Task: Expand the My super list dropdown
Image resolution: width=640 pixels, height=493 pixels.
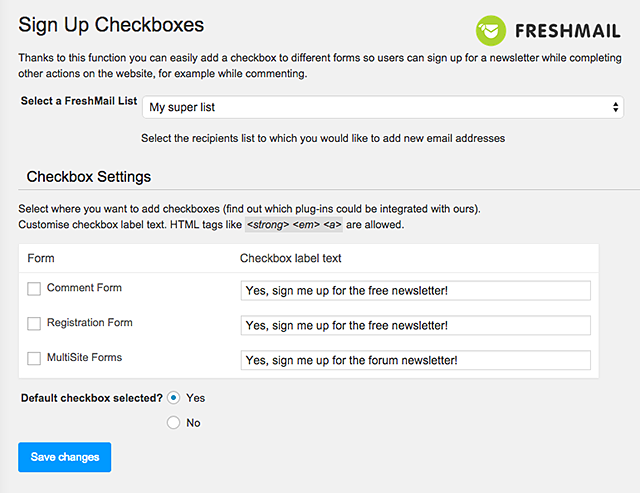Action: point(383,107)
